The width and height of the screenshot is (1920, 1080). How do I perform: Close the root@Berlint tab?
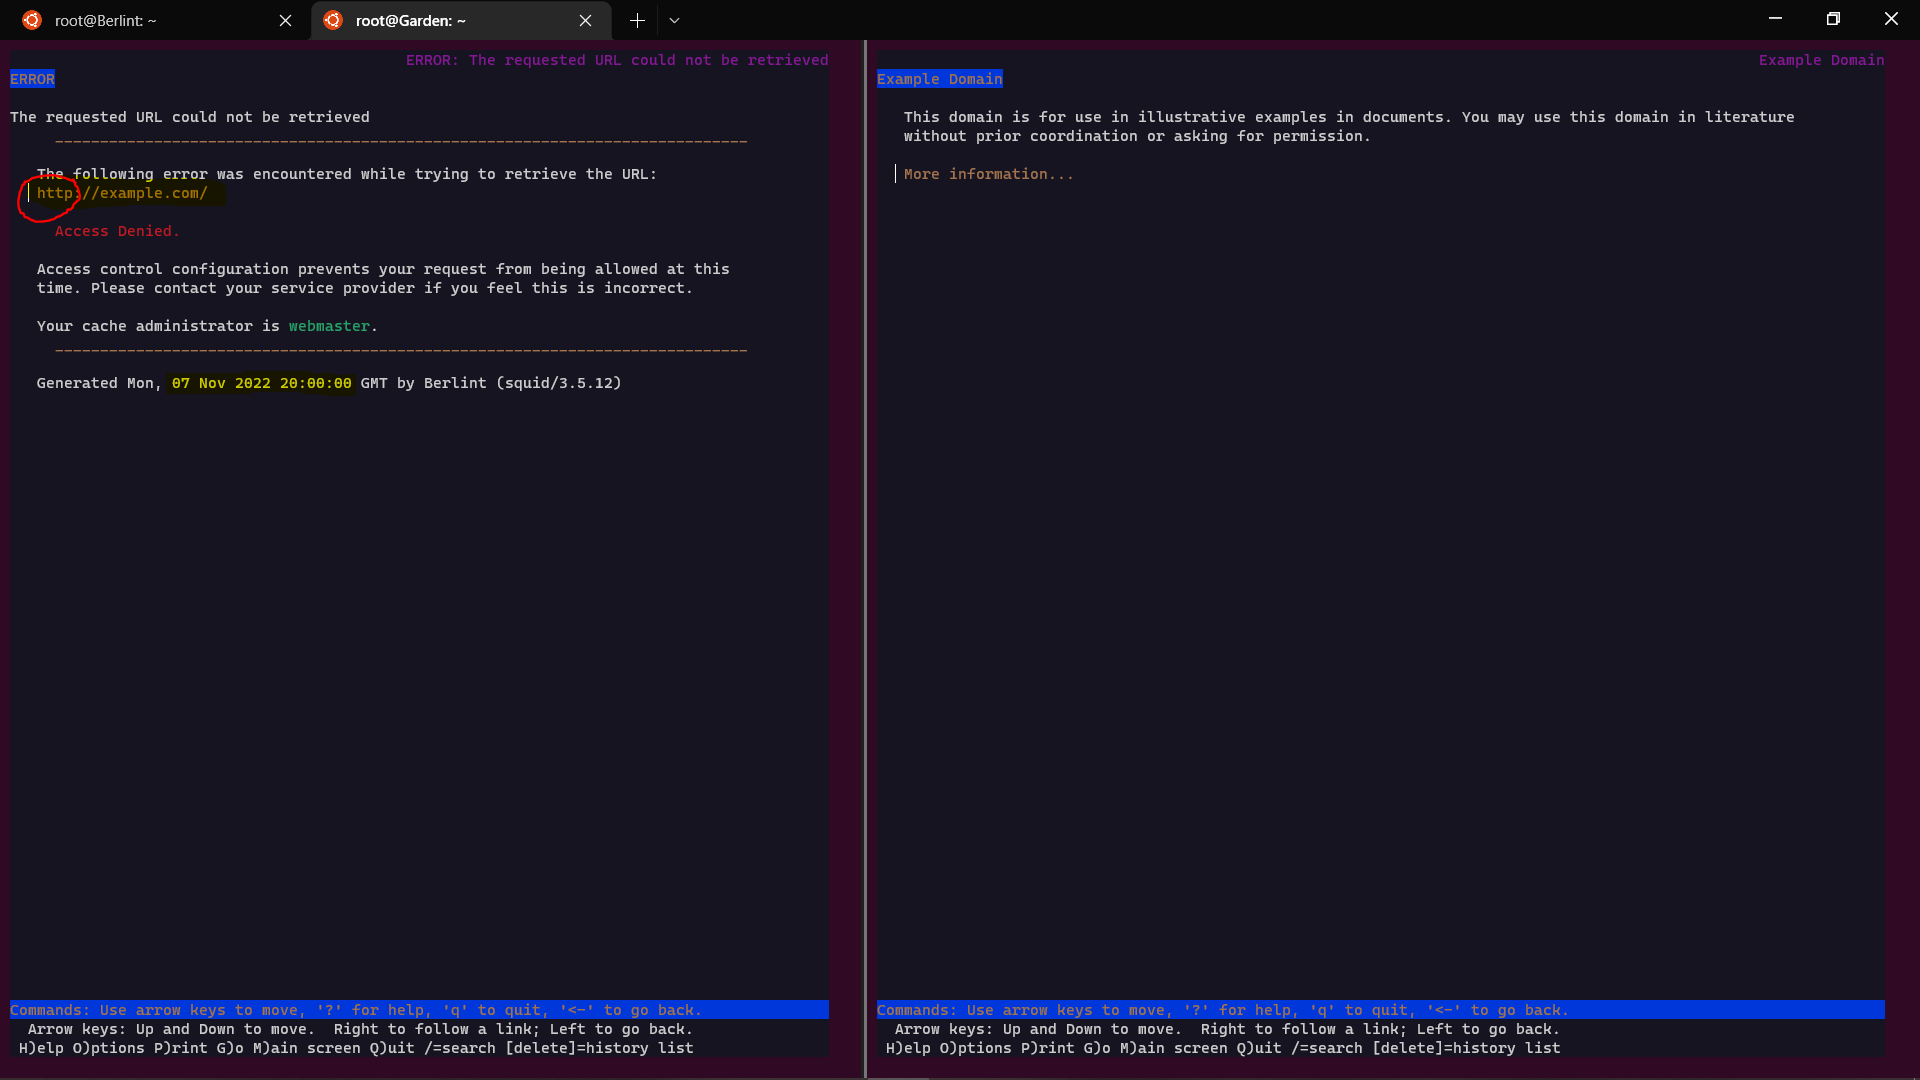click(285, 20)
